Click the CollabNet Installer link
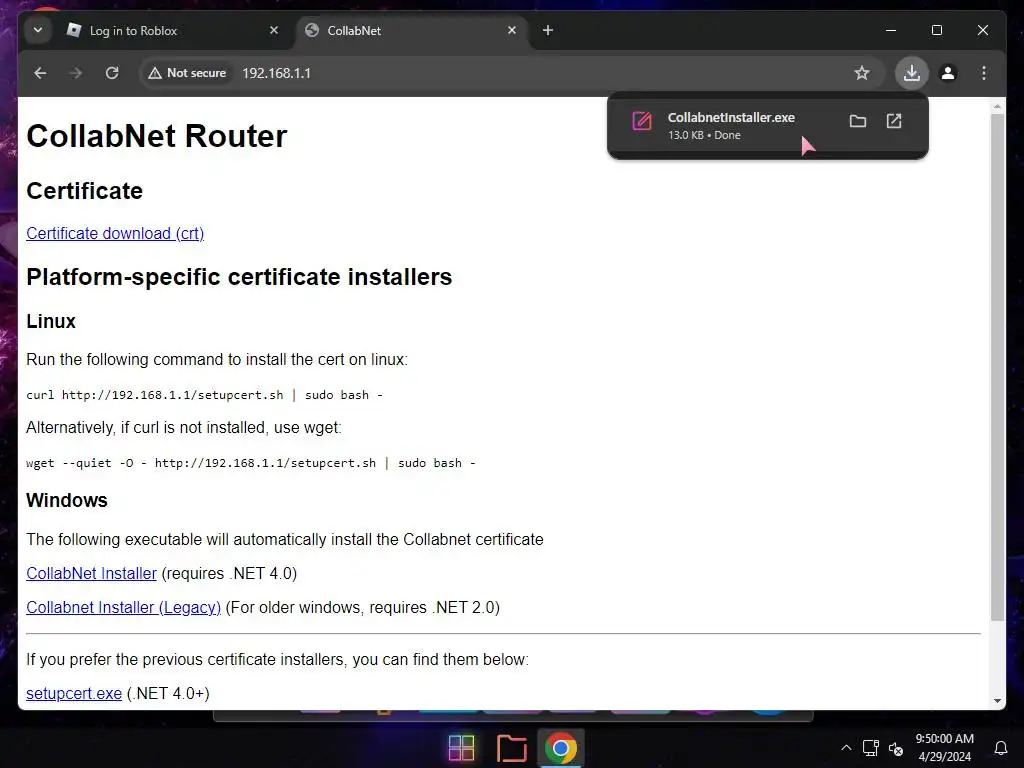Viewport: 1024px width, 768px height. (x=91, y=573)
